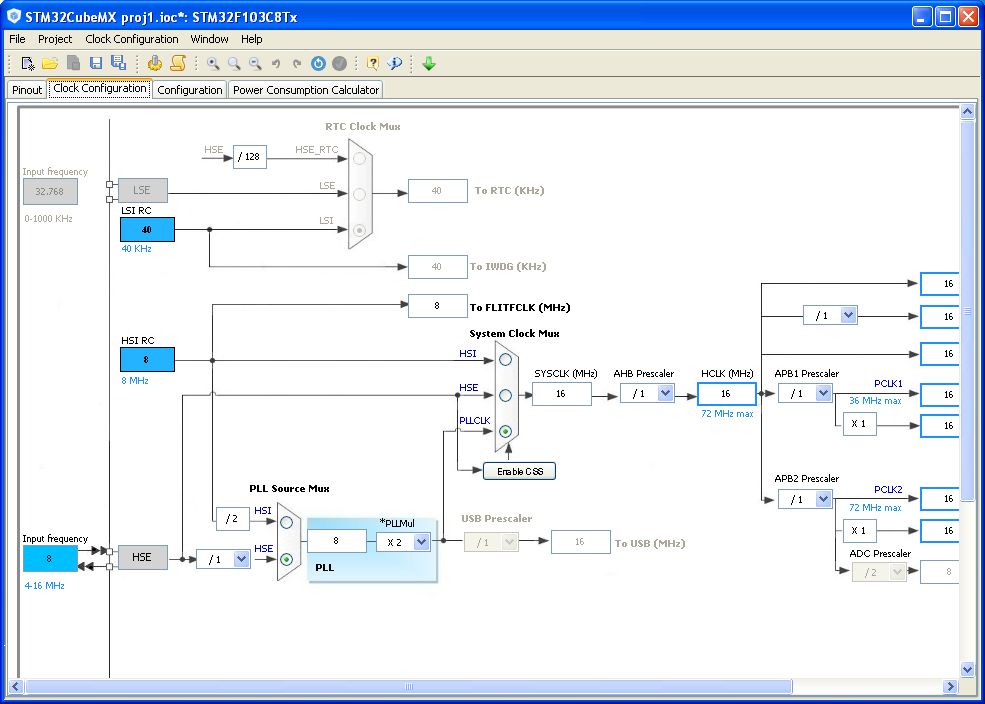
Task: Open the Power Consumption Calculator tab
Action: [306, 90]
